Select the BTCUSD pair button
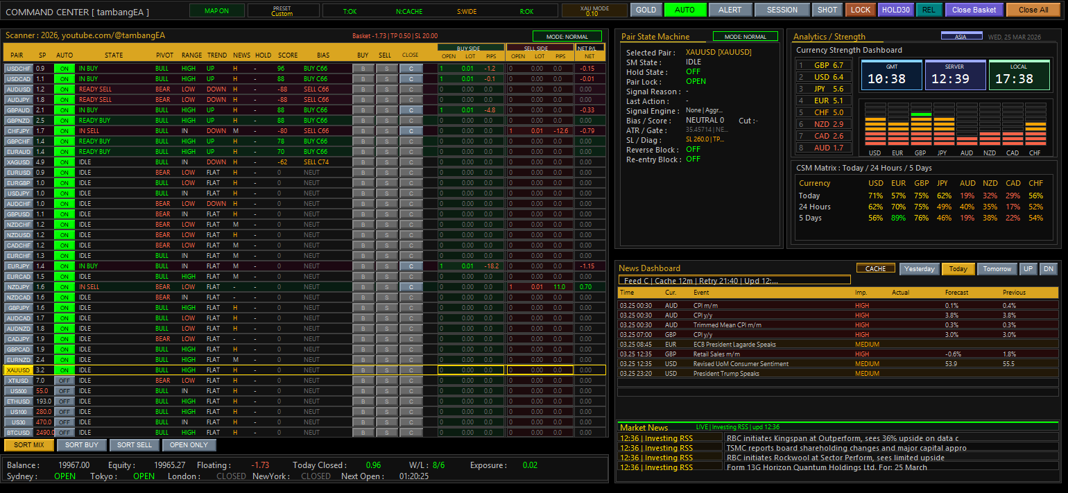Viewport: 1068px width, 493px height. (17, 432)
